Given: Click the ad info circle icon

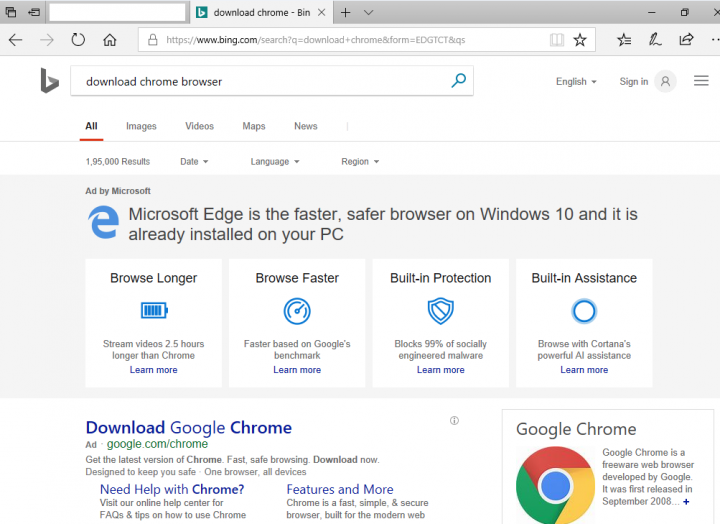Looking at the screenshot, I should tap(454, 421).
